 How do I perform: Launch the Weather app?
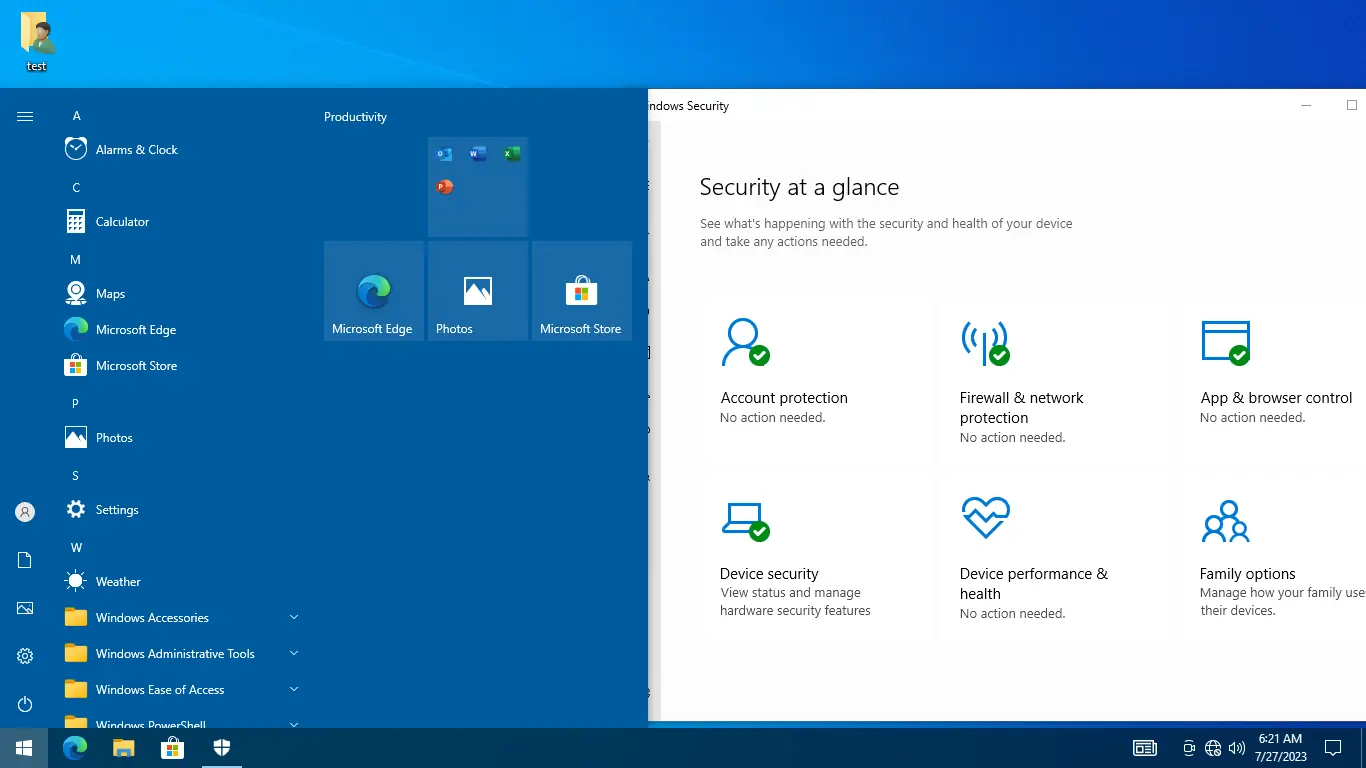coord(118,581)
